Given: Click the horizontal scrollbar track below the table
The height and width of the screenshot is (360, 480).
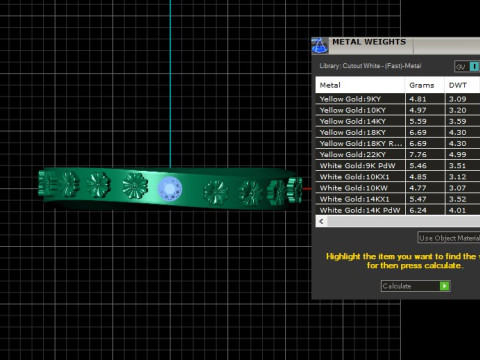Looking at the screenshot, I should point(403,221).
